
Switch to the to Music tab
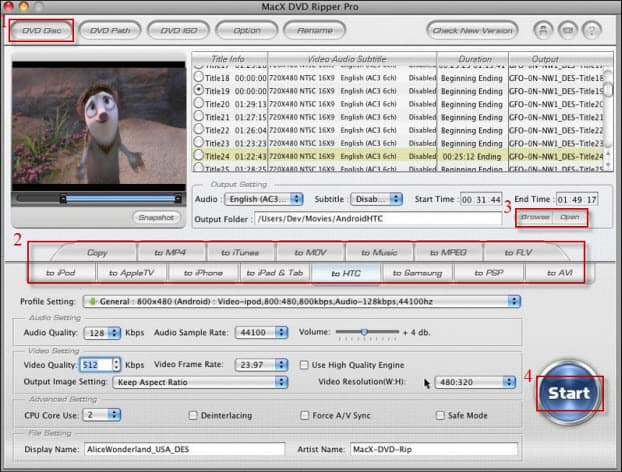[x=379, y=253]
